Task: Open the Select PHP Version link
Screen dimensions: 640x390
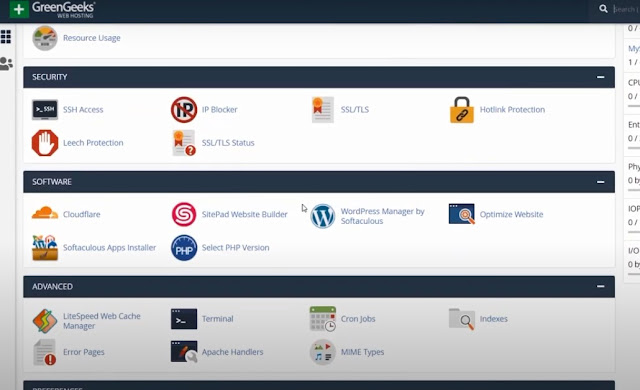Action: [x=236, y=248]
